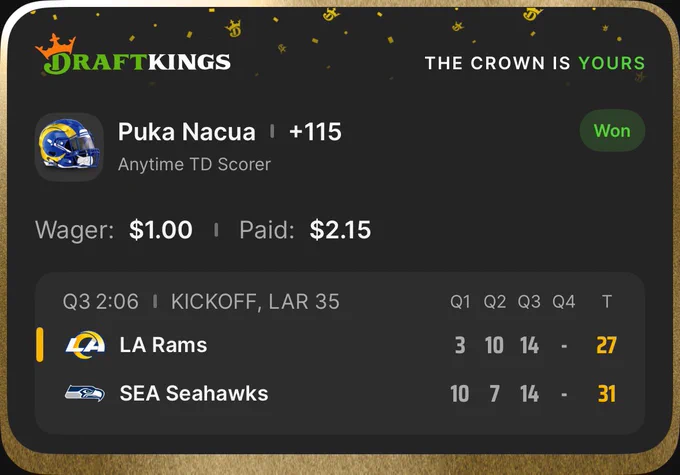This screenshot has width=680, height=475.
Task: Click the $2.15 paid amount
Action: click(x=340, y=229)
